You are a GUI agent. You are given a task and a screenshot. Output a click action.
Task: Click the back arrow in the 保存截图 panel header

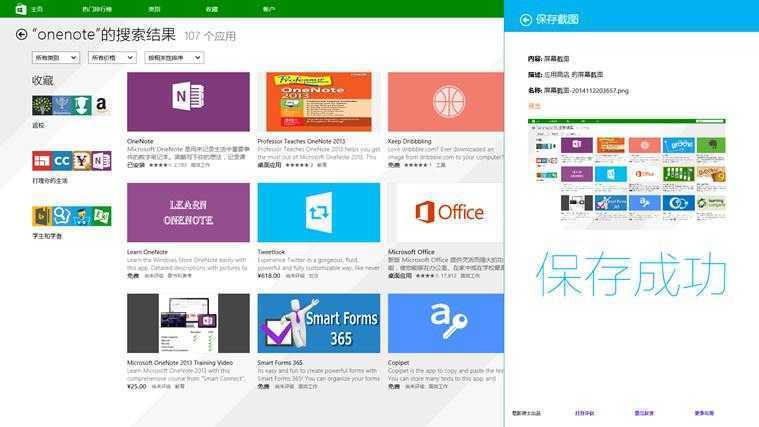pyautogui.click(x=526, y=19)
